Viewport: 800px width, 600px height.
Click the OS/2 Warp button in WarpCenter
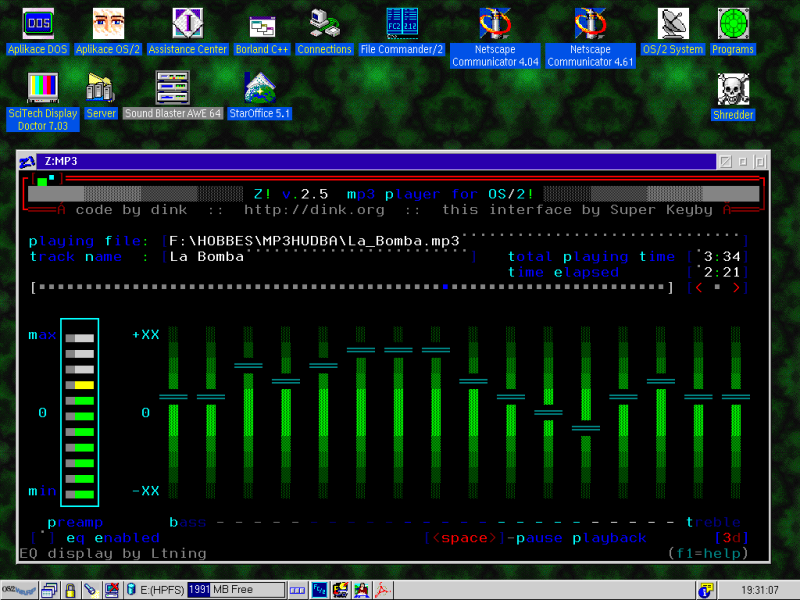(18, 590)
